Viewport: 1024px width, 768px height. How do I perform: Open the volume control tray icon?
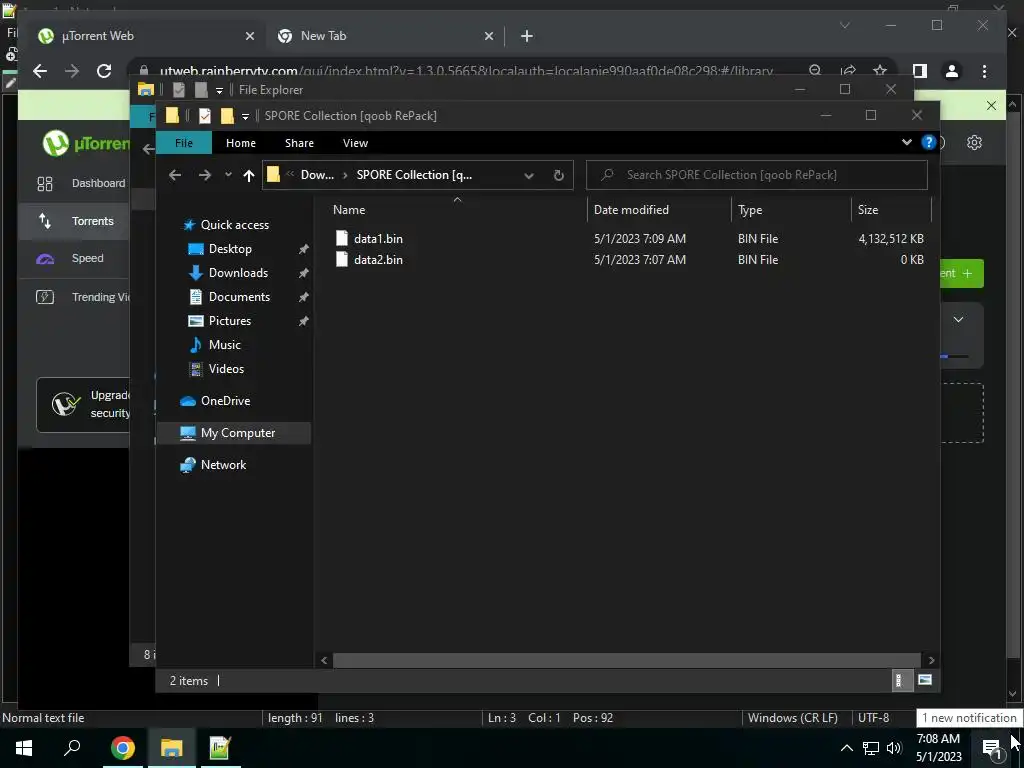(894, 748)
